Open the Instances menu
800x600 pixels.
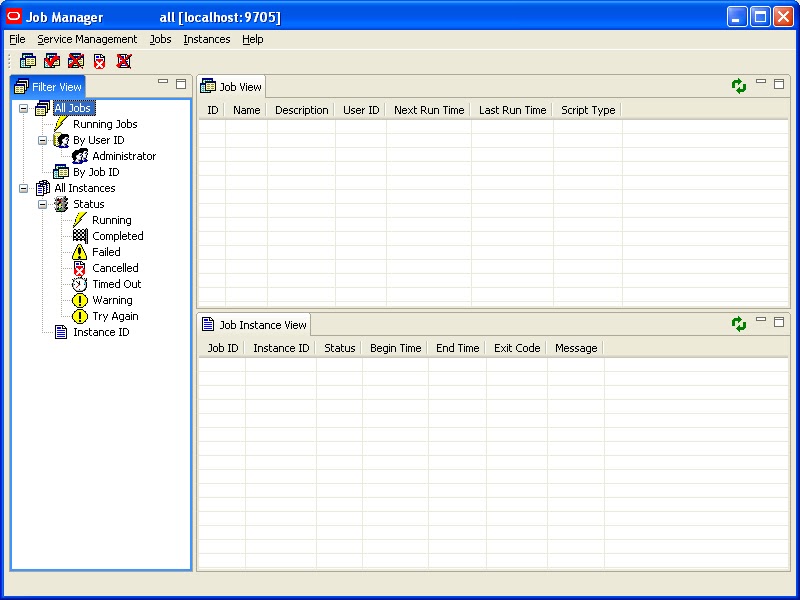(x=206, y=39)
